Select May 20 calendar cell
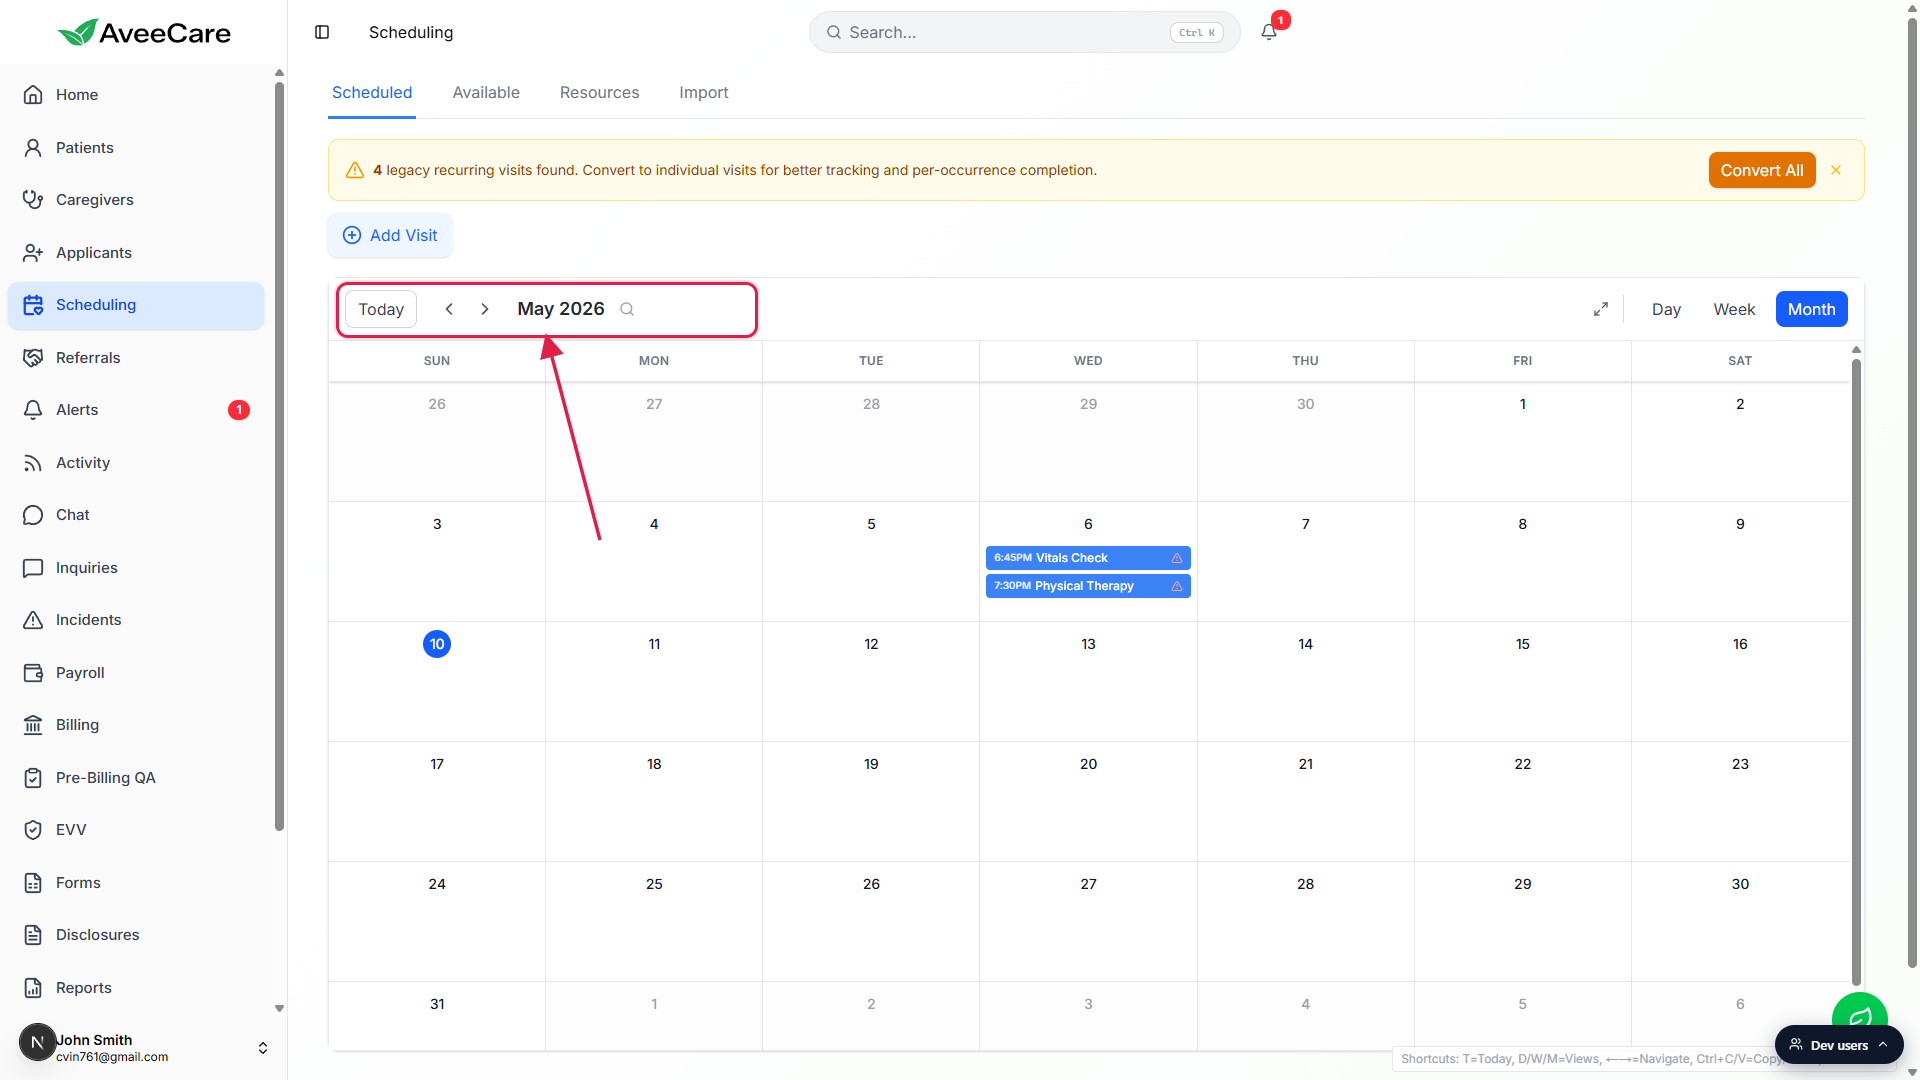 (x=1088, y=801)
